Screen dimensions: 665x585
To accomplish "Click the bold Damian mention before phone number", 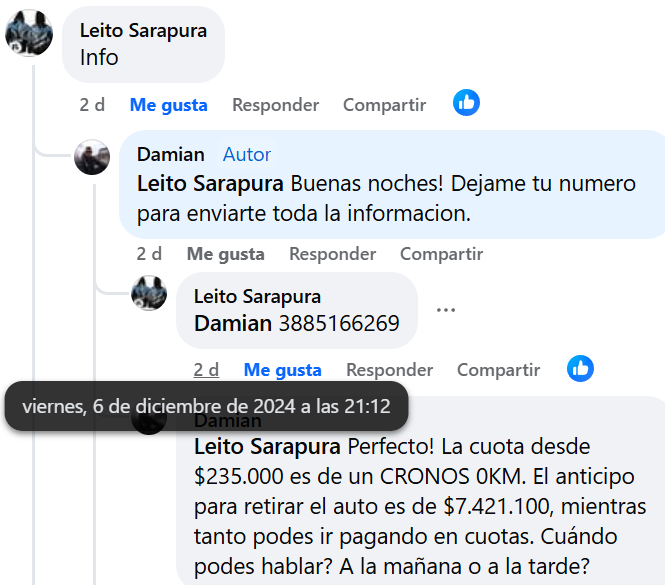I will (233, 323).
